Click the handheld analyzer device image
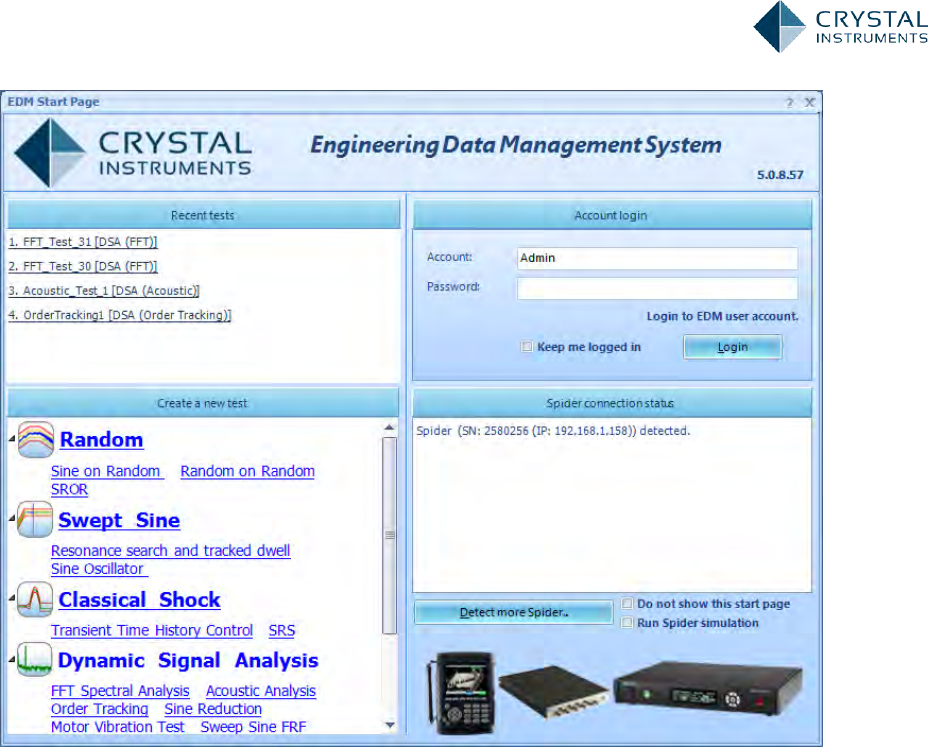 pyautogui.click(x=461, y=693)
